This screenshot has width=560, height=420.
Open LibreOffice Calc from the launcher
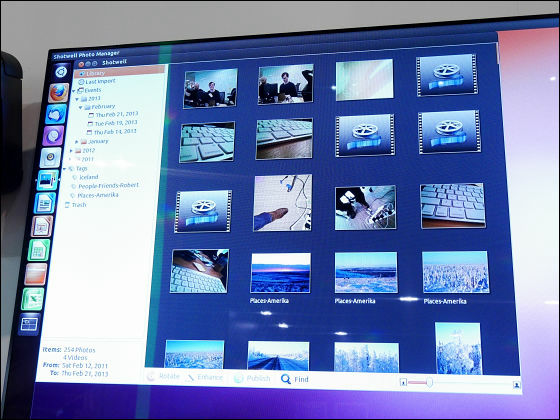pos(39,250)
